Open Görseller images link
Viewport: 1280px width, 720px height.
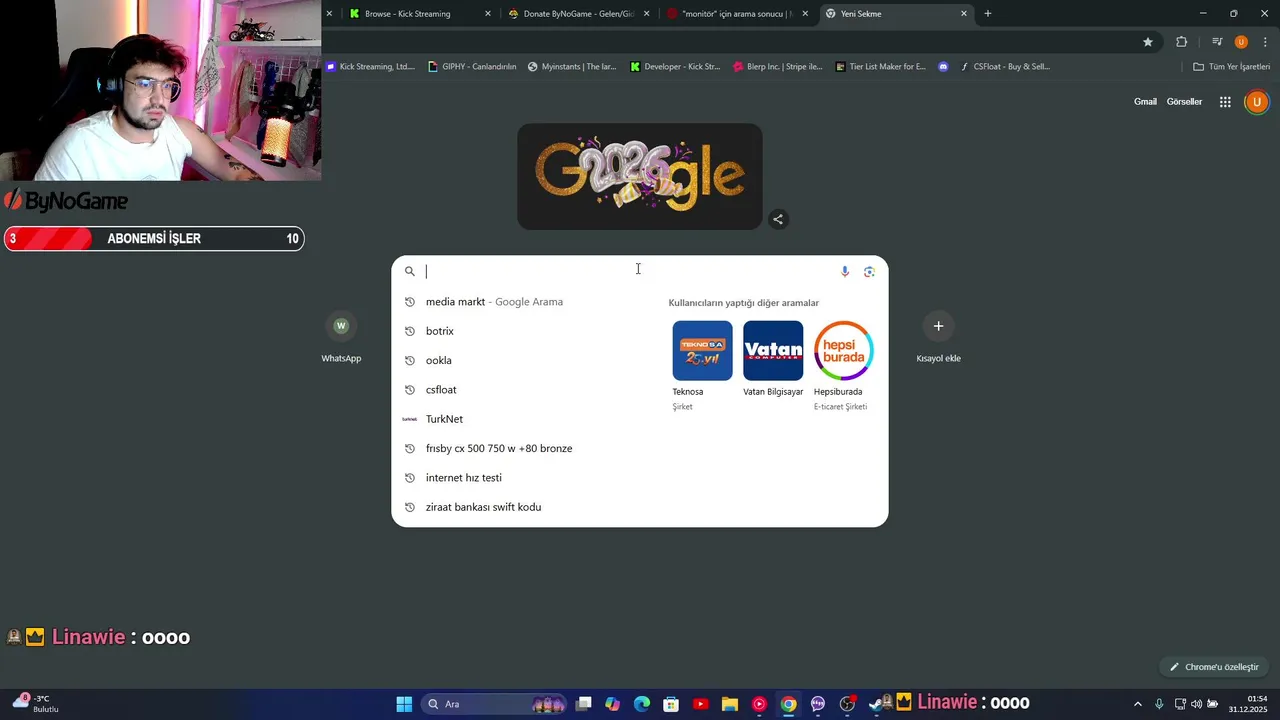1184,102
